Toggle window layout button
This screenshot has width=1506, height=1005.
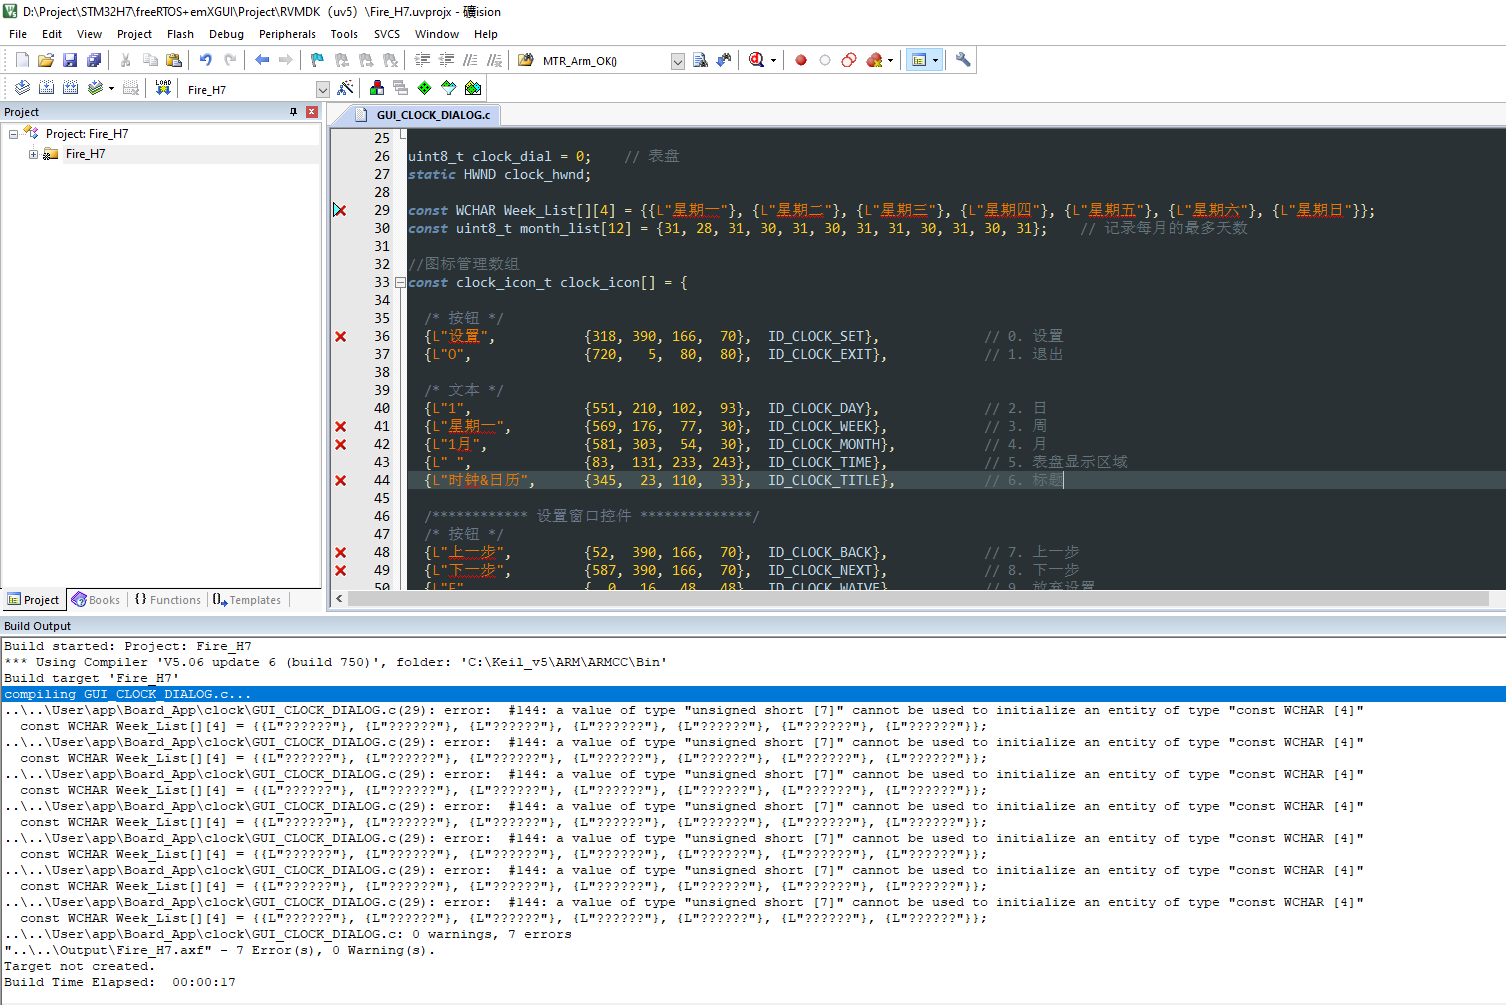coord(919,60)
